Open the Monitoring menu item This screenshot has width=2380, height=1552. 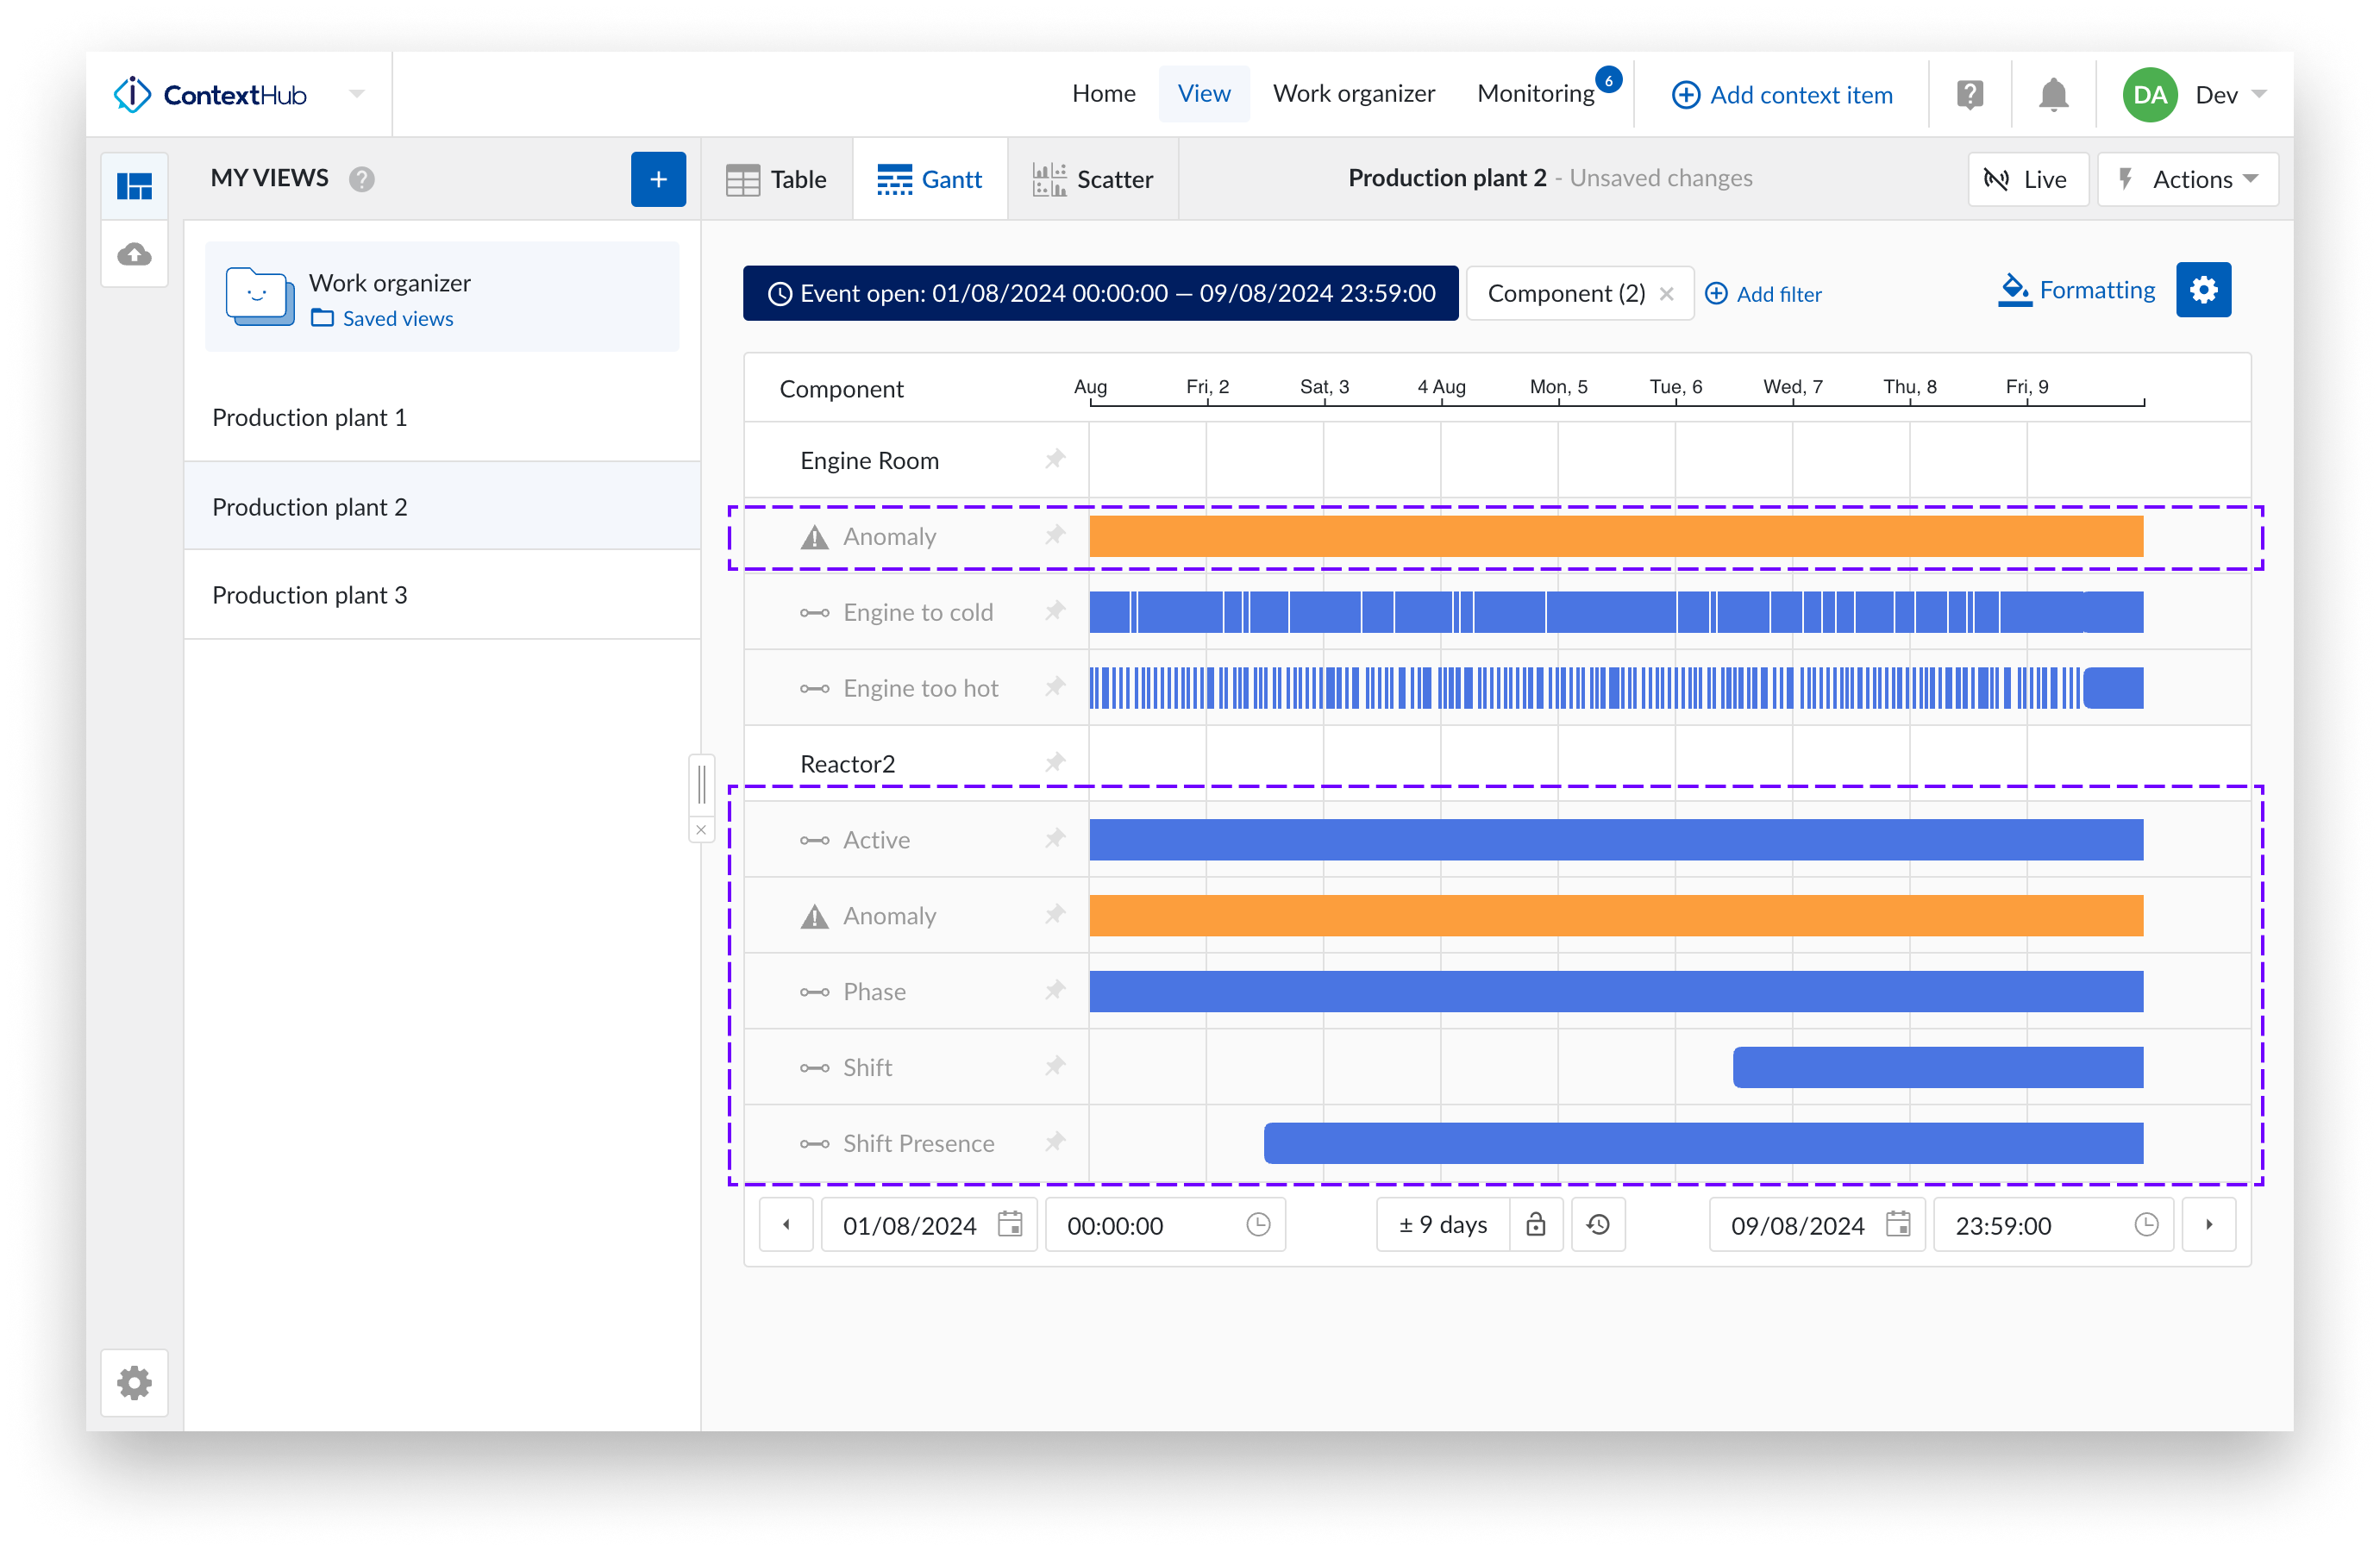click(1535, 94)
